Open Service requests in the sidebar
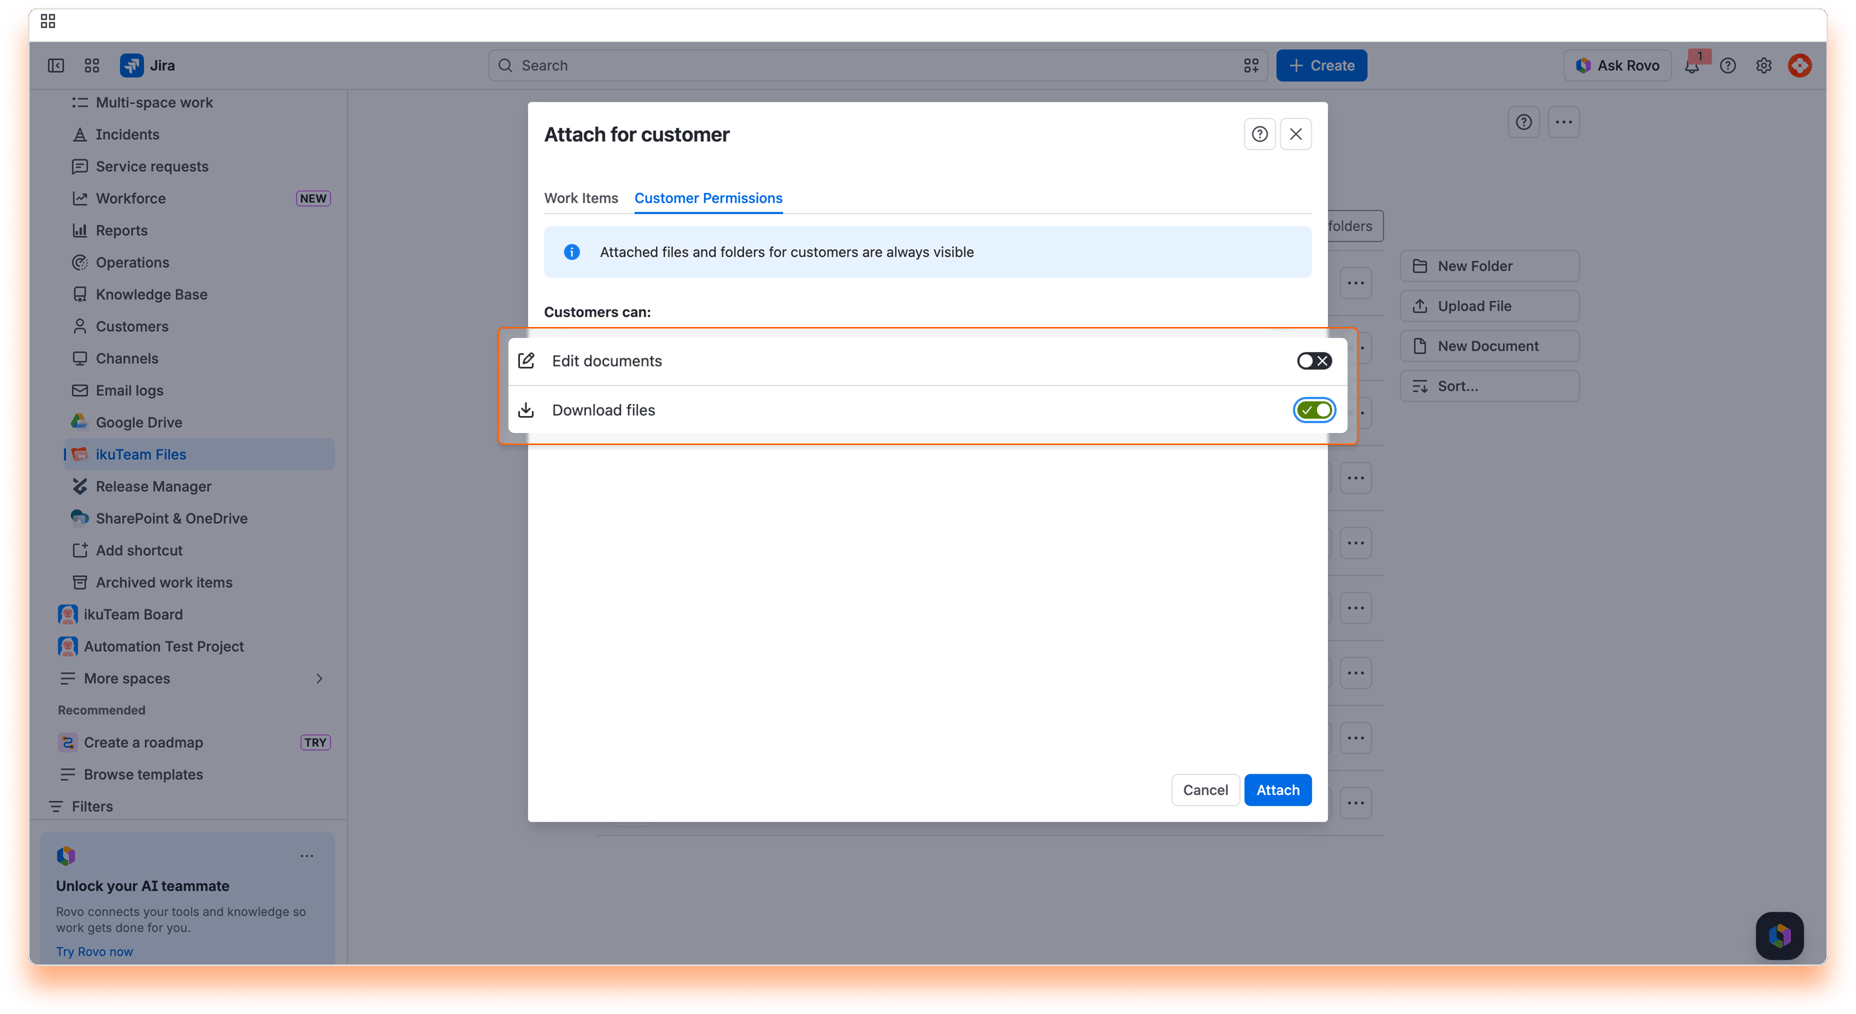Screen dimensions: 1856x1014 [200, 166]
